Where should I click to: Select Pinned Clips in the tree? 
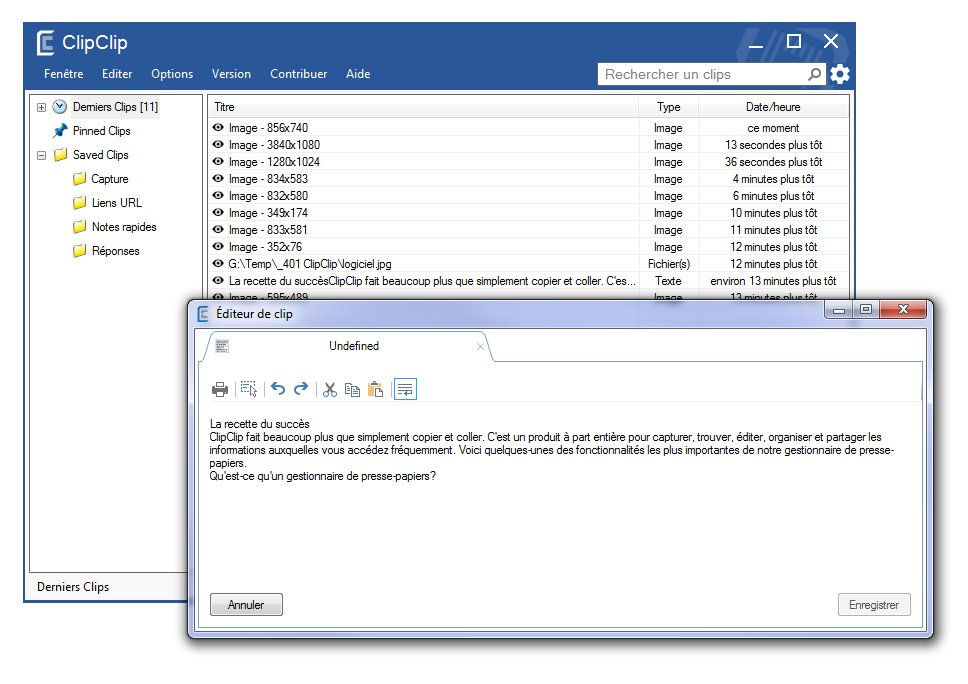(x=101, y=131)
